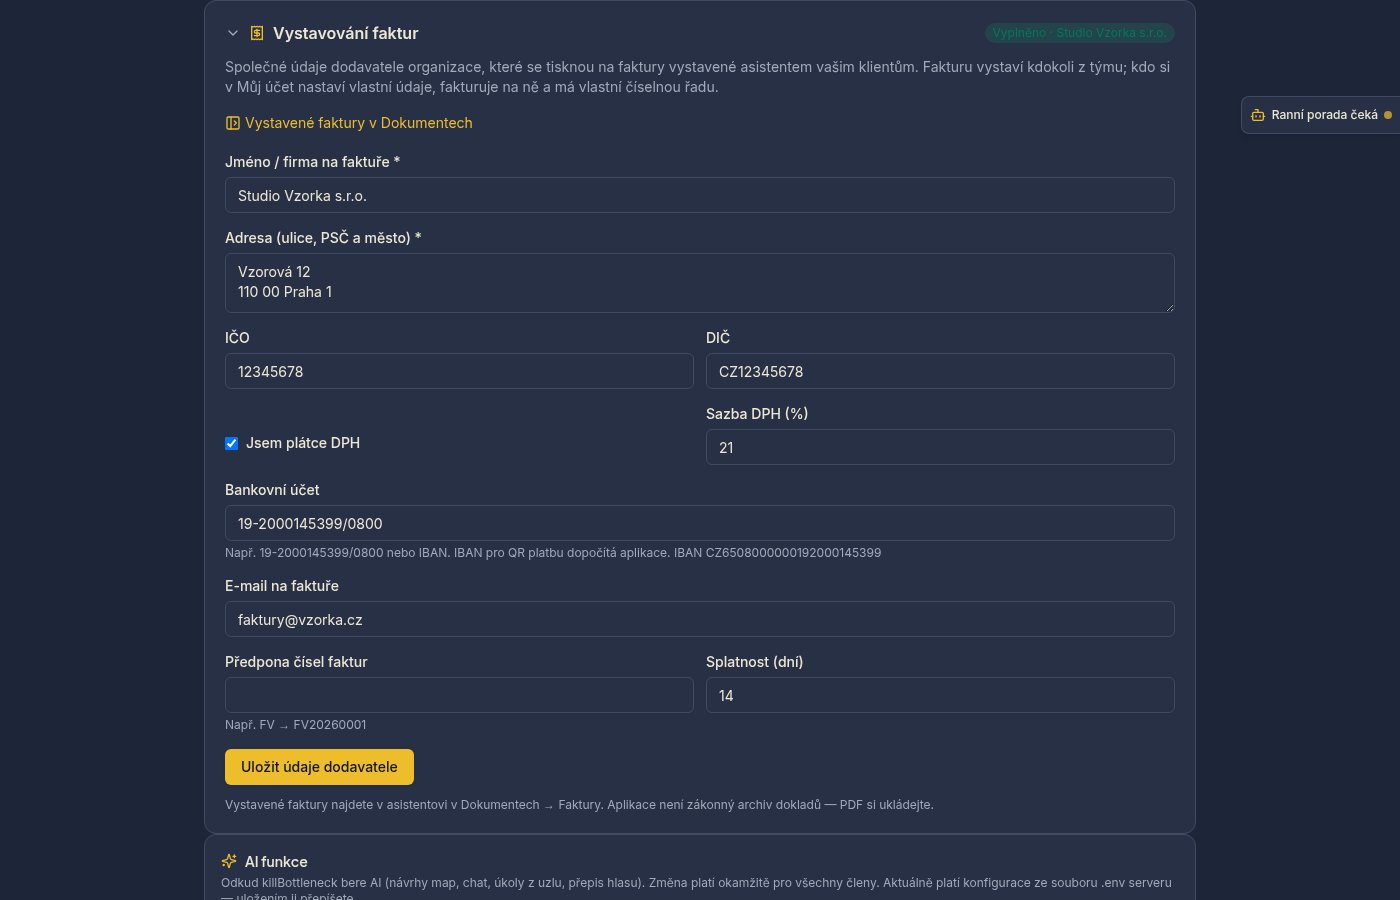Click the Splatnost (dní) field
The width and height of the screenshot is (1400, 900).
940,695
